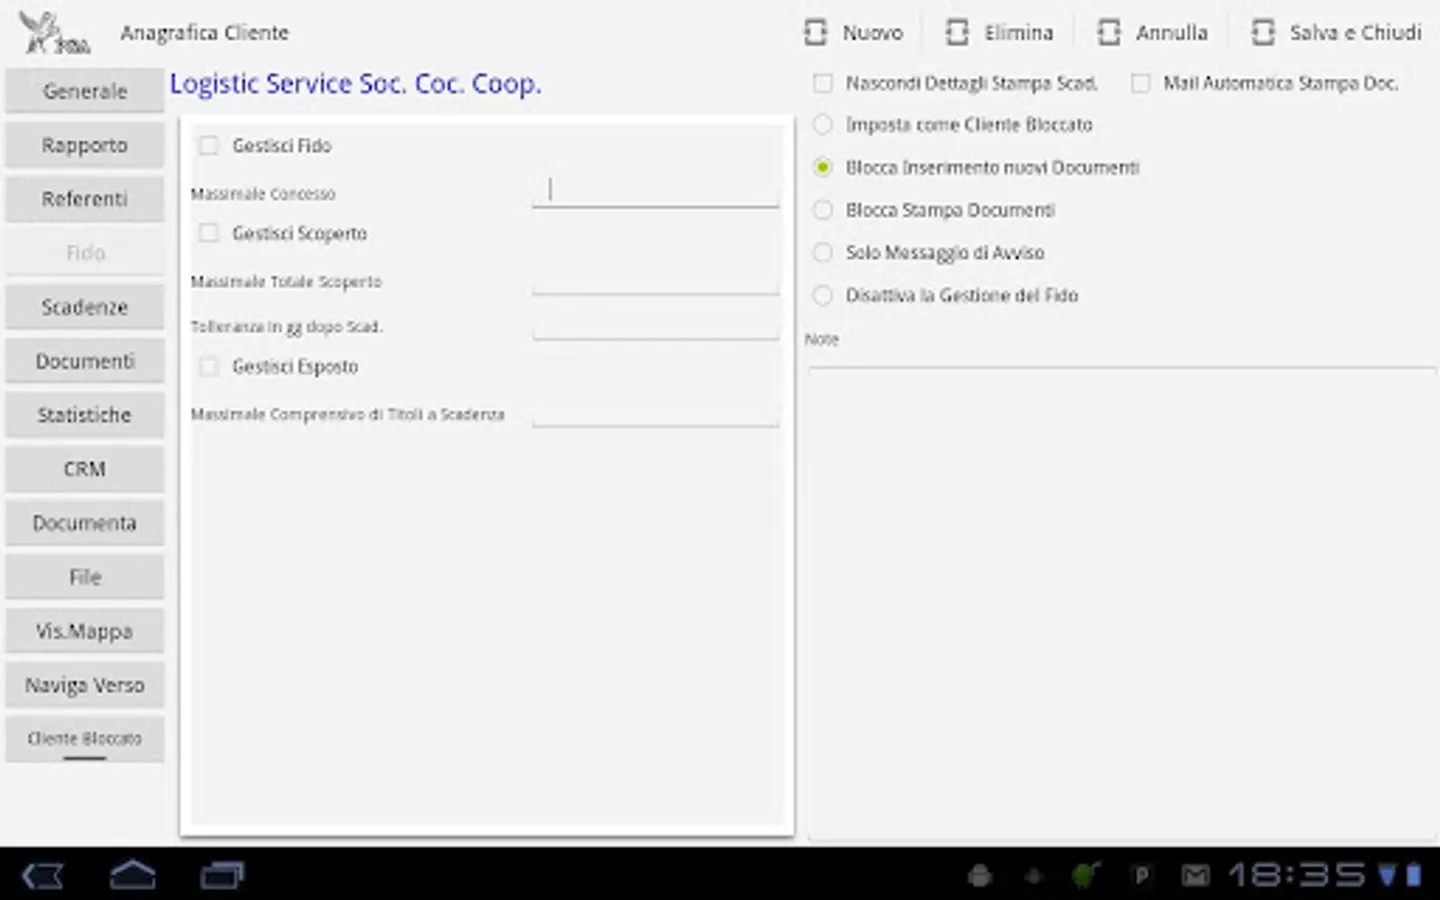Tap the green notification icon in status bar

click(x=1085, y=876)
